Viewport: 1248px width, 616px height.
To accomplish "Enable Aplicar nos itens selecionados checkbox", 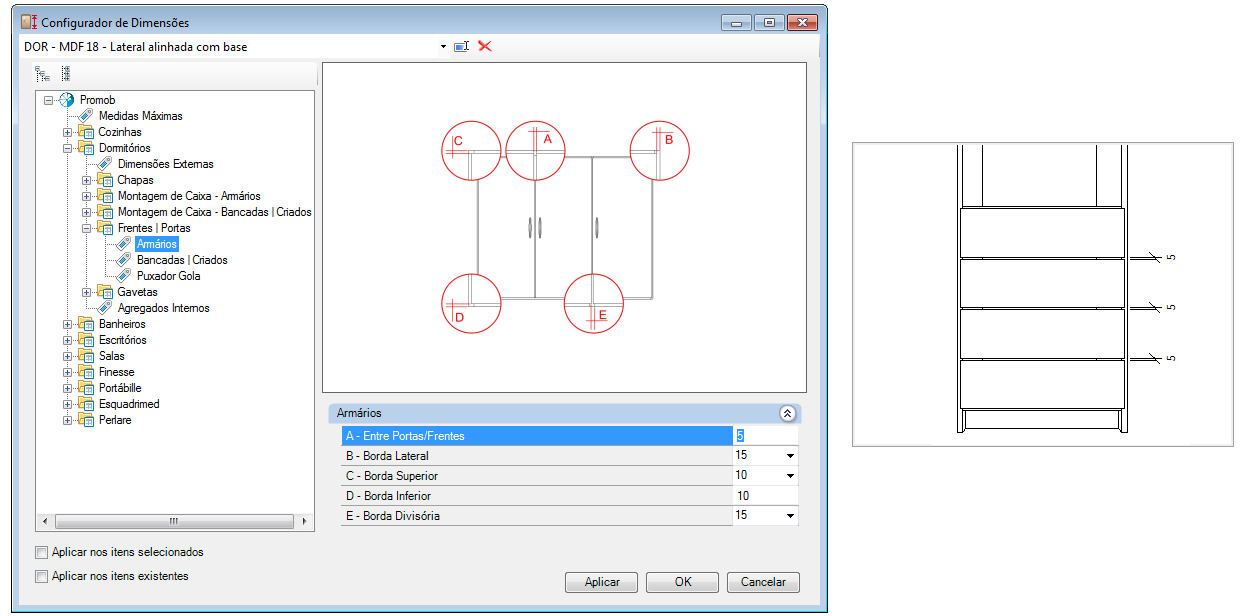I will coord(41,552).
